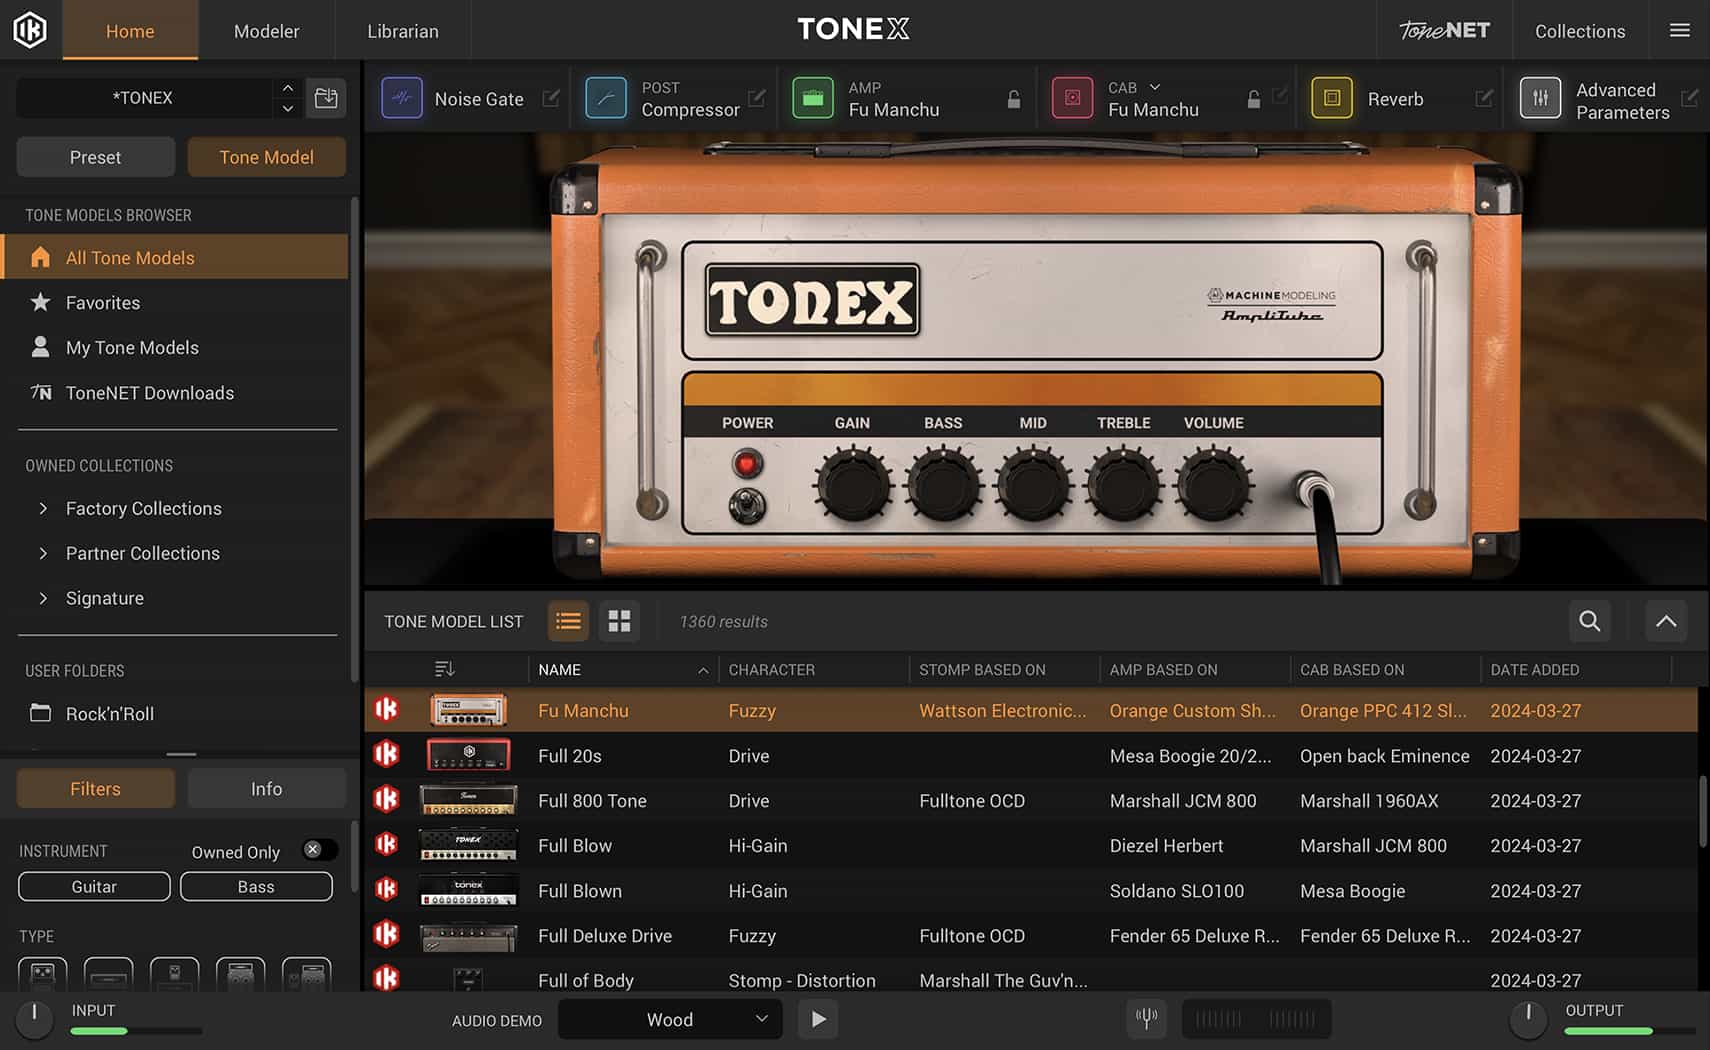1710x1050 pixels.
Task: Click the Preset button
Action: pos(95,157)
